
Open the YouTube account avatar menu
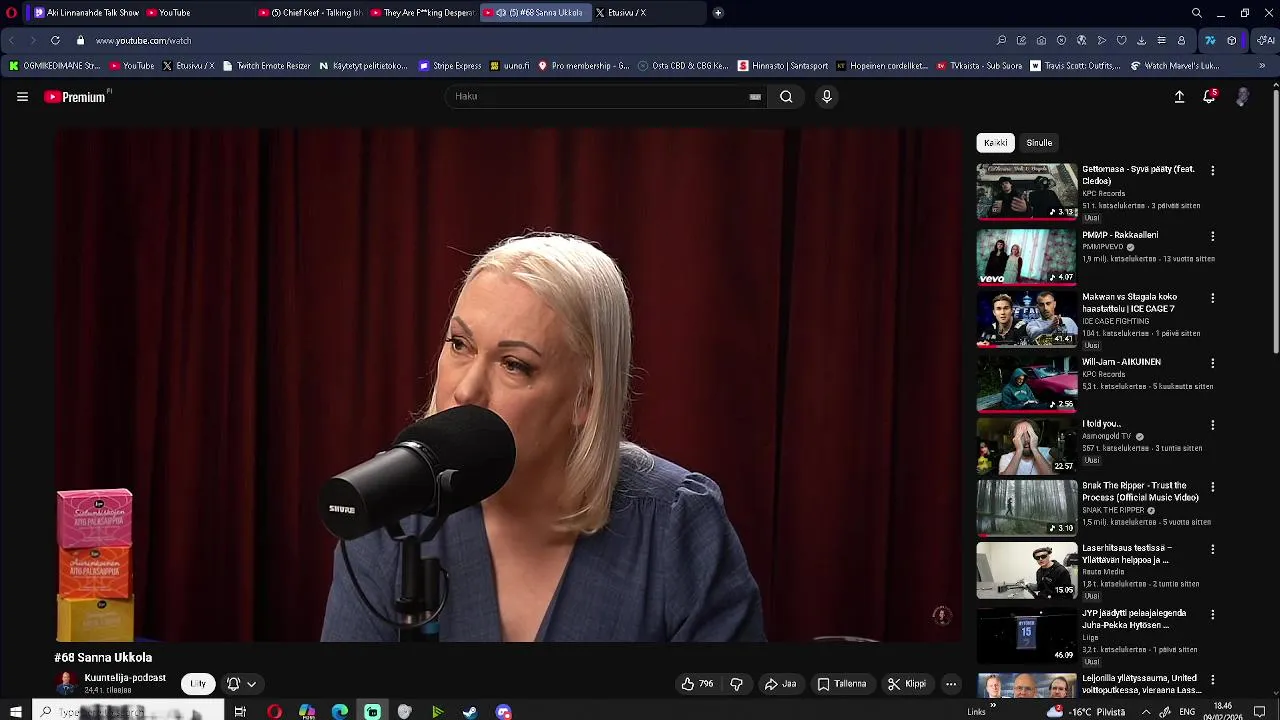tap(1242, 97)
